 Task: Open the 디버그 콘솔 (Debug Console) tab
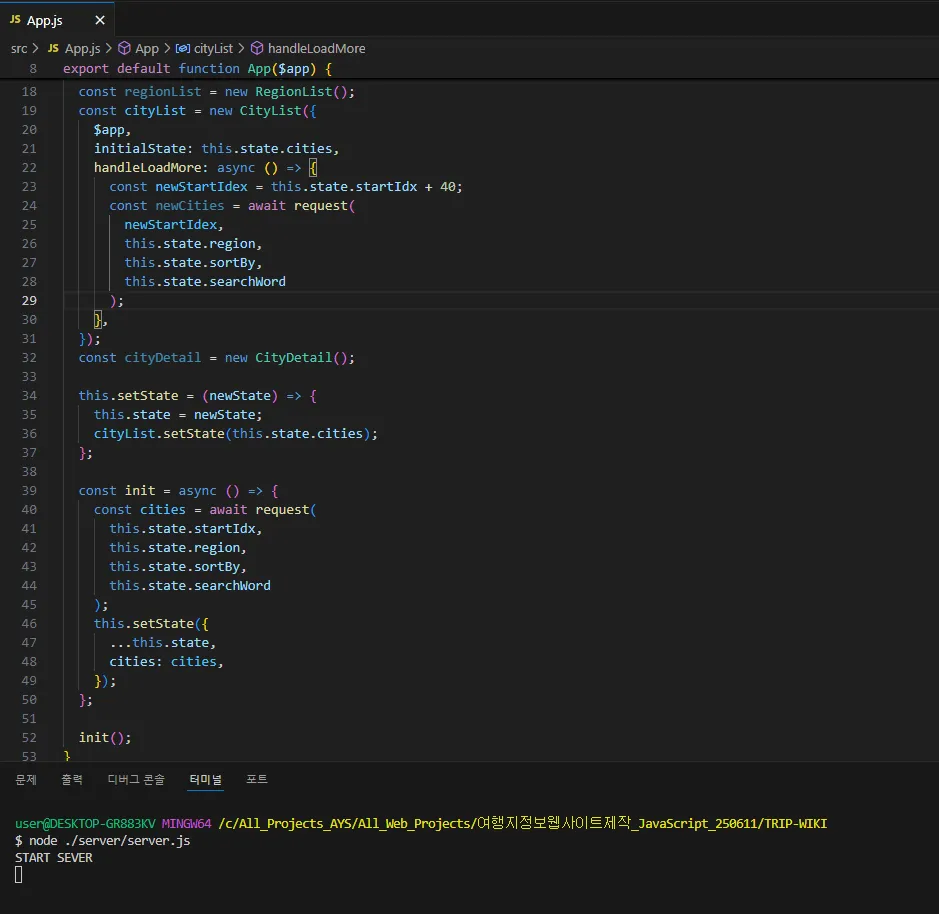(136, 779)
